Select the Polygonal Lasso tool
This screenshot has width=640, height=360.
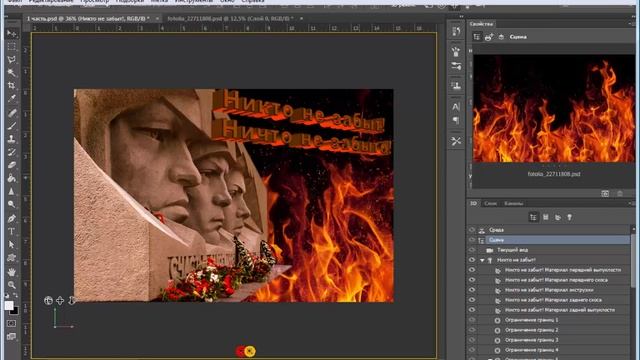(11, 60)
